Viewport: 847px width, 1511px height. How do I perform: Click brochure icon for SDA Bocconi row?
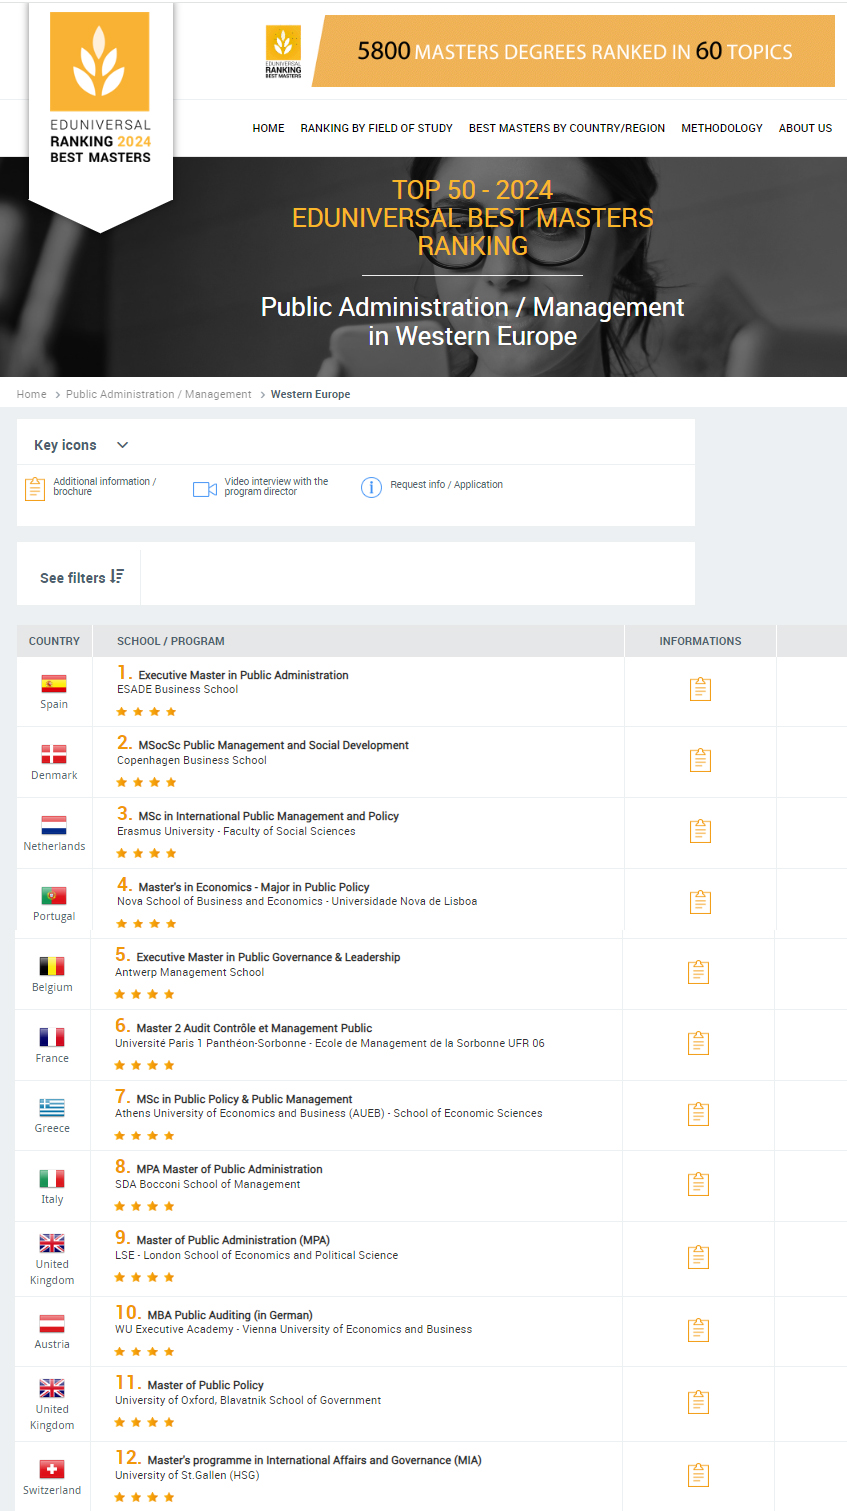699,1184
